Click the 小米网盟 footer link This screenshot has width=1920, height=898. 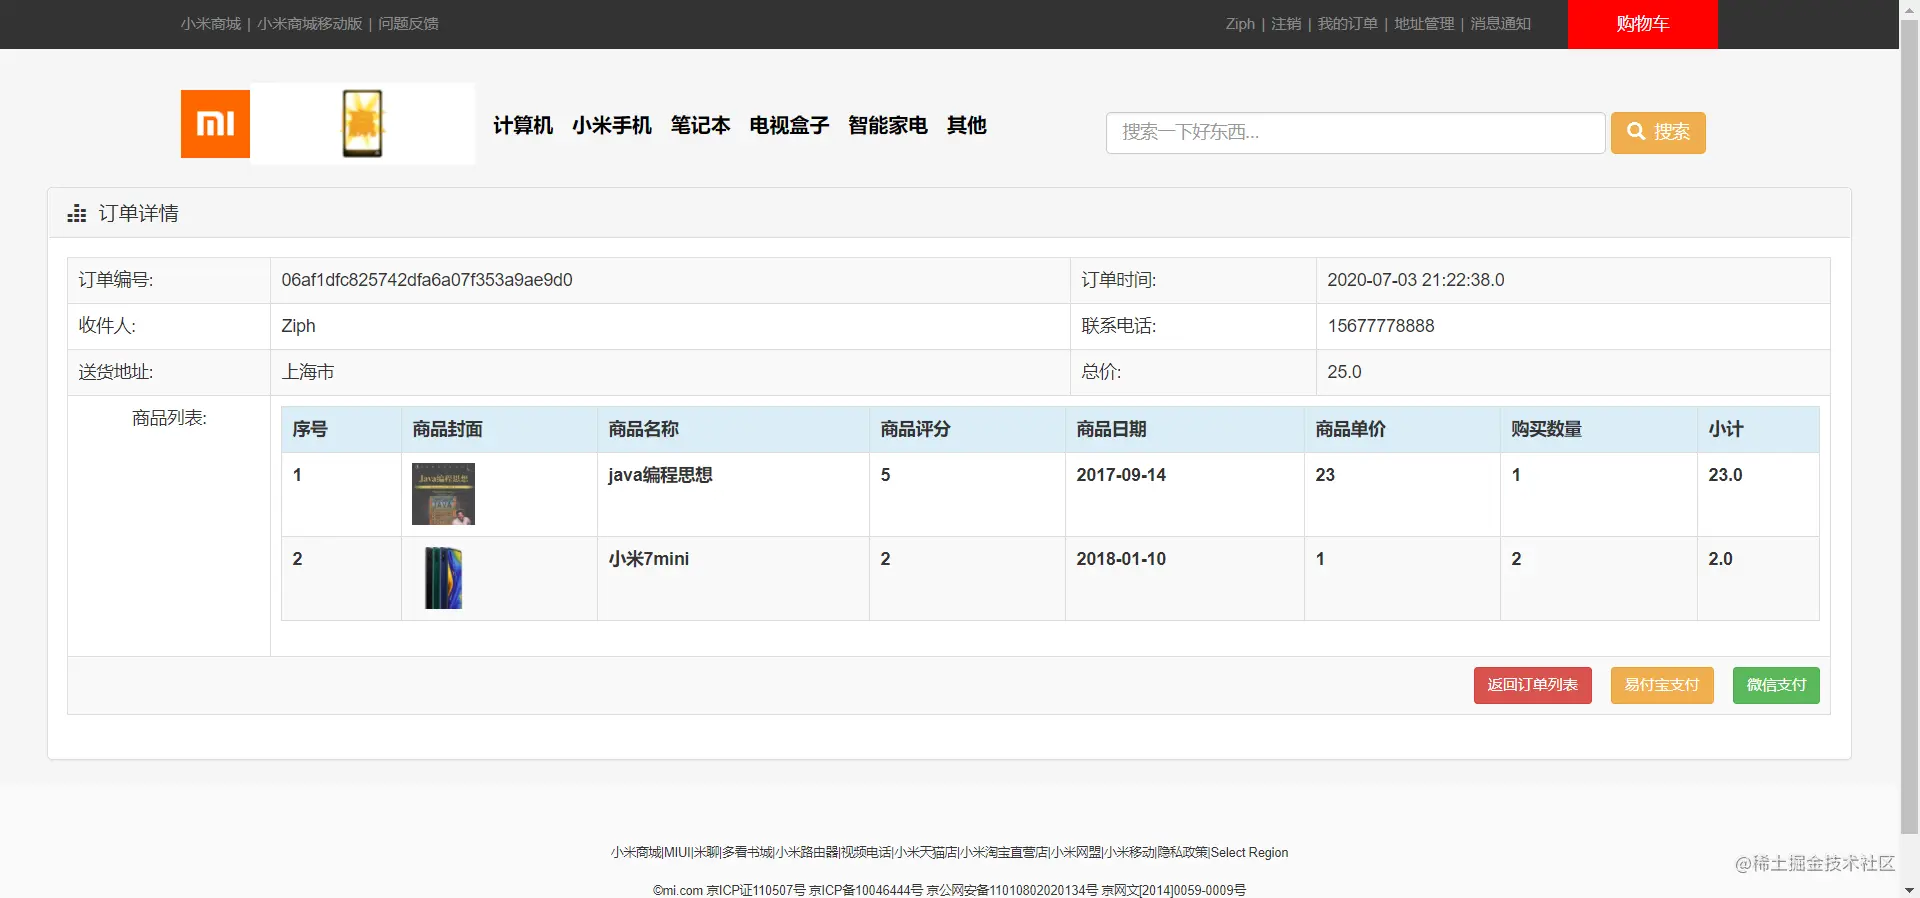point(1077,853)
